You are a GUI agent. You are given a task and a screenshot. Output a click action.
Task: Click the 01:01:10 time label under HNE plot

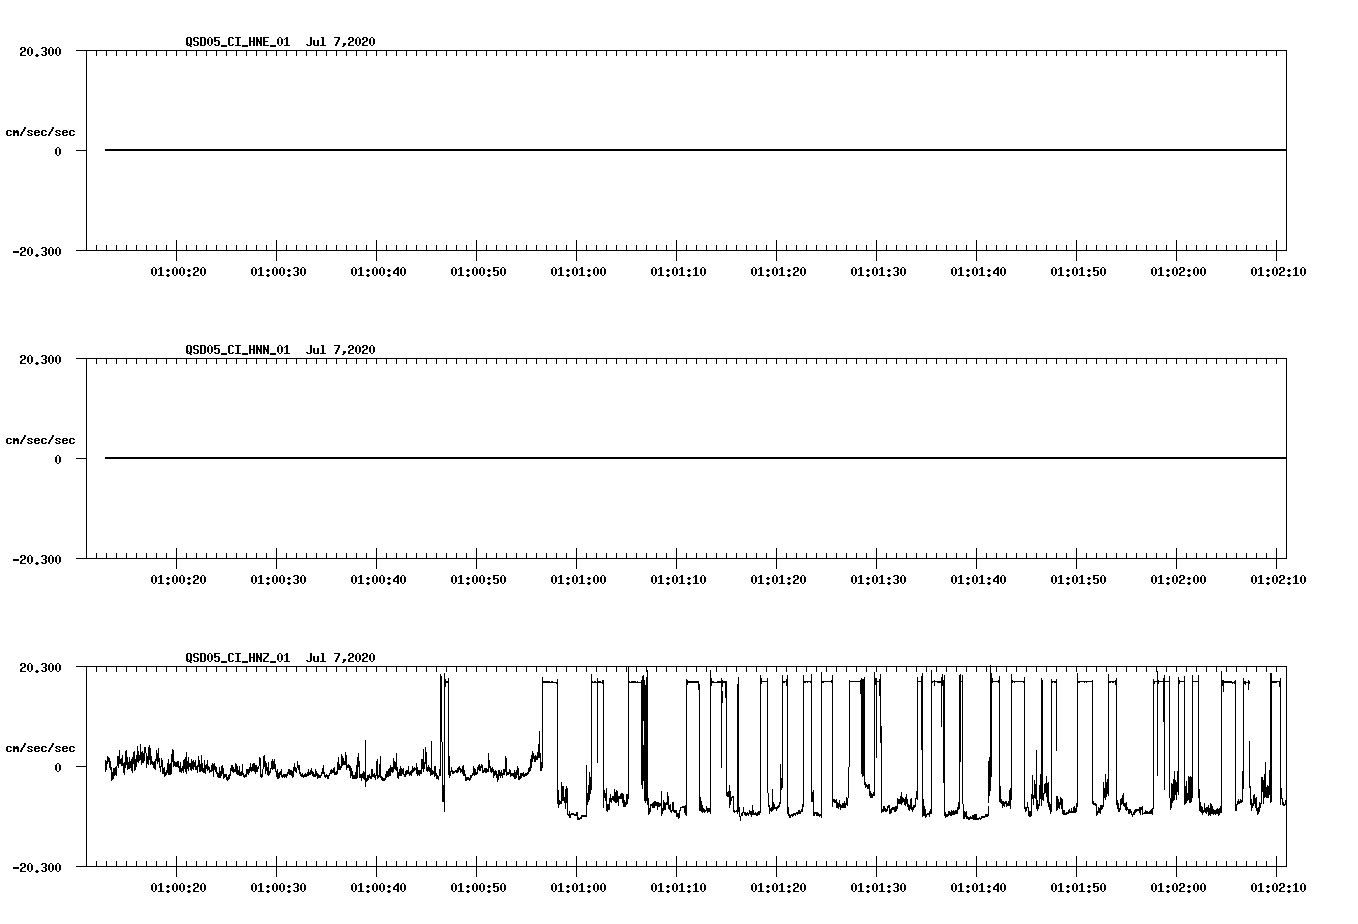678,271
